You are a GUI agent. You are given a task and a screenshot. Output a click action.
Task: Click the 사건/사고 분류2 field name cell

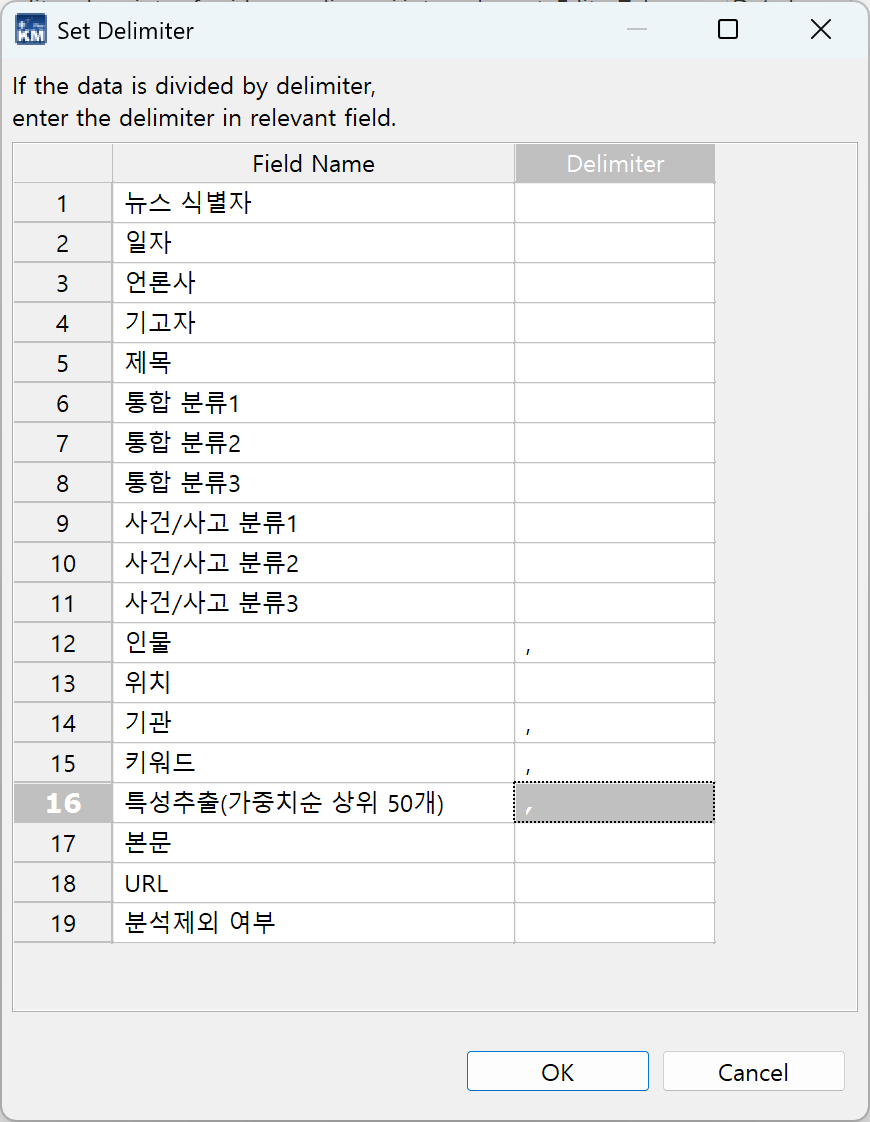(313, 562)
